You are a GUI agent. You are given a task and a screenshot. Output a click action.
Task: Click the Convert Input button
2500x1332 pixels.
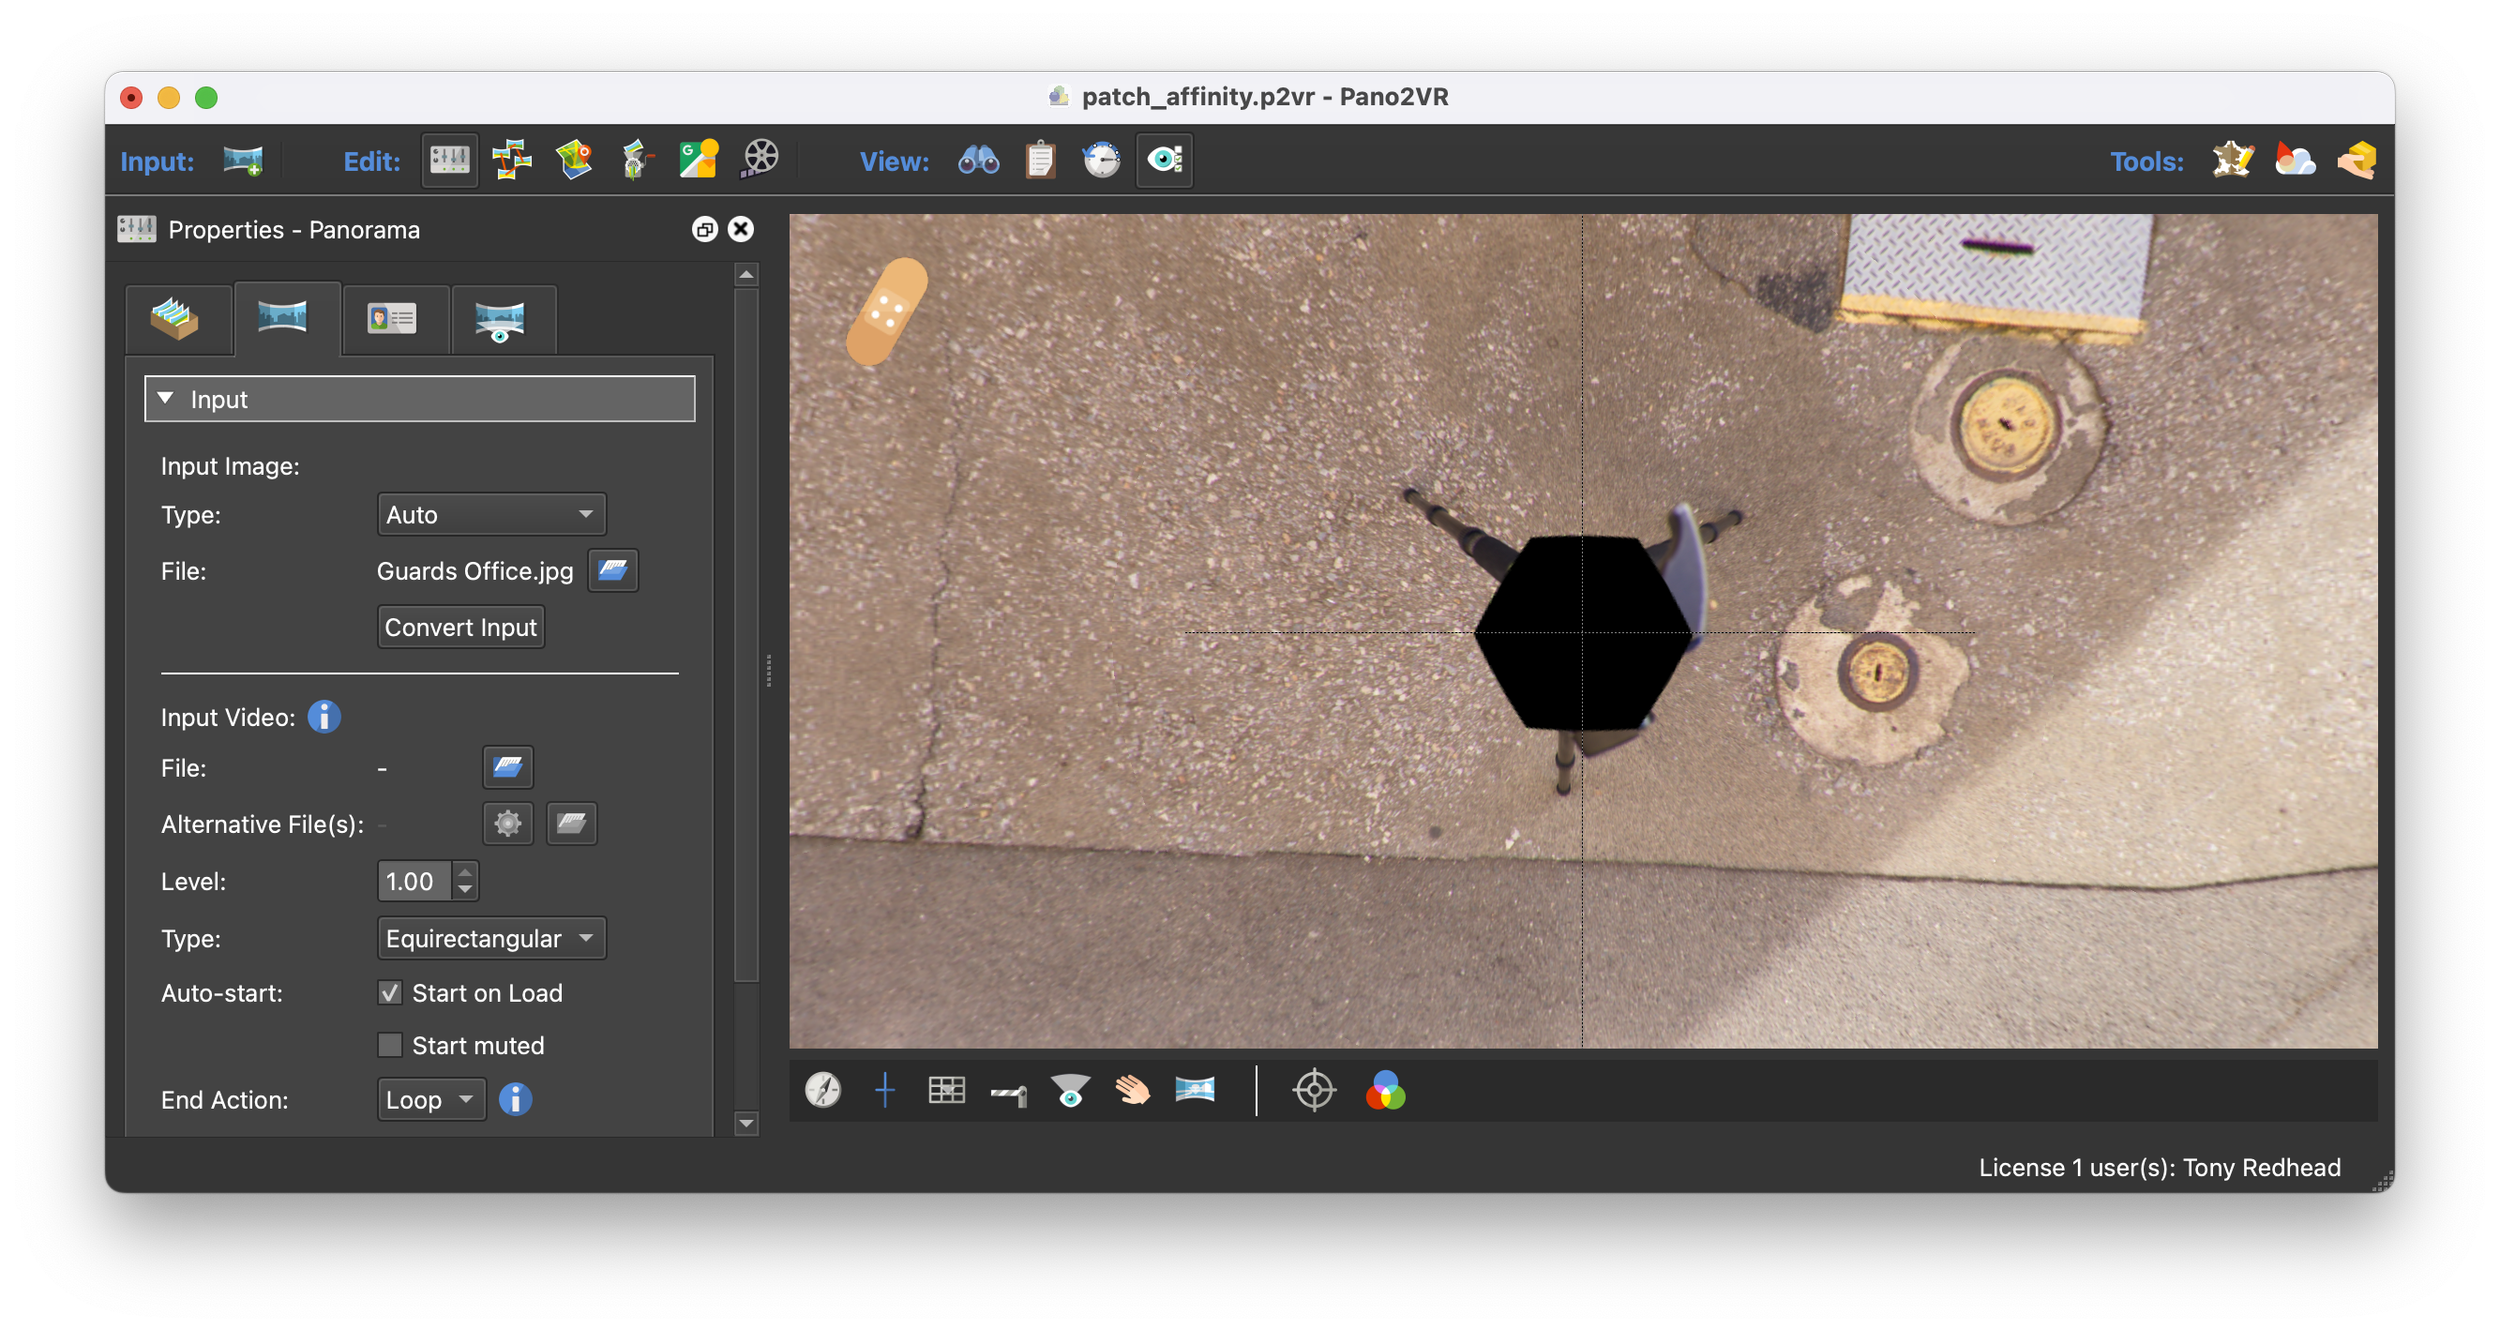460,628
